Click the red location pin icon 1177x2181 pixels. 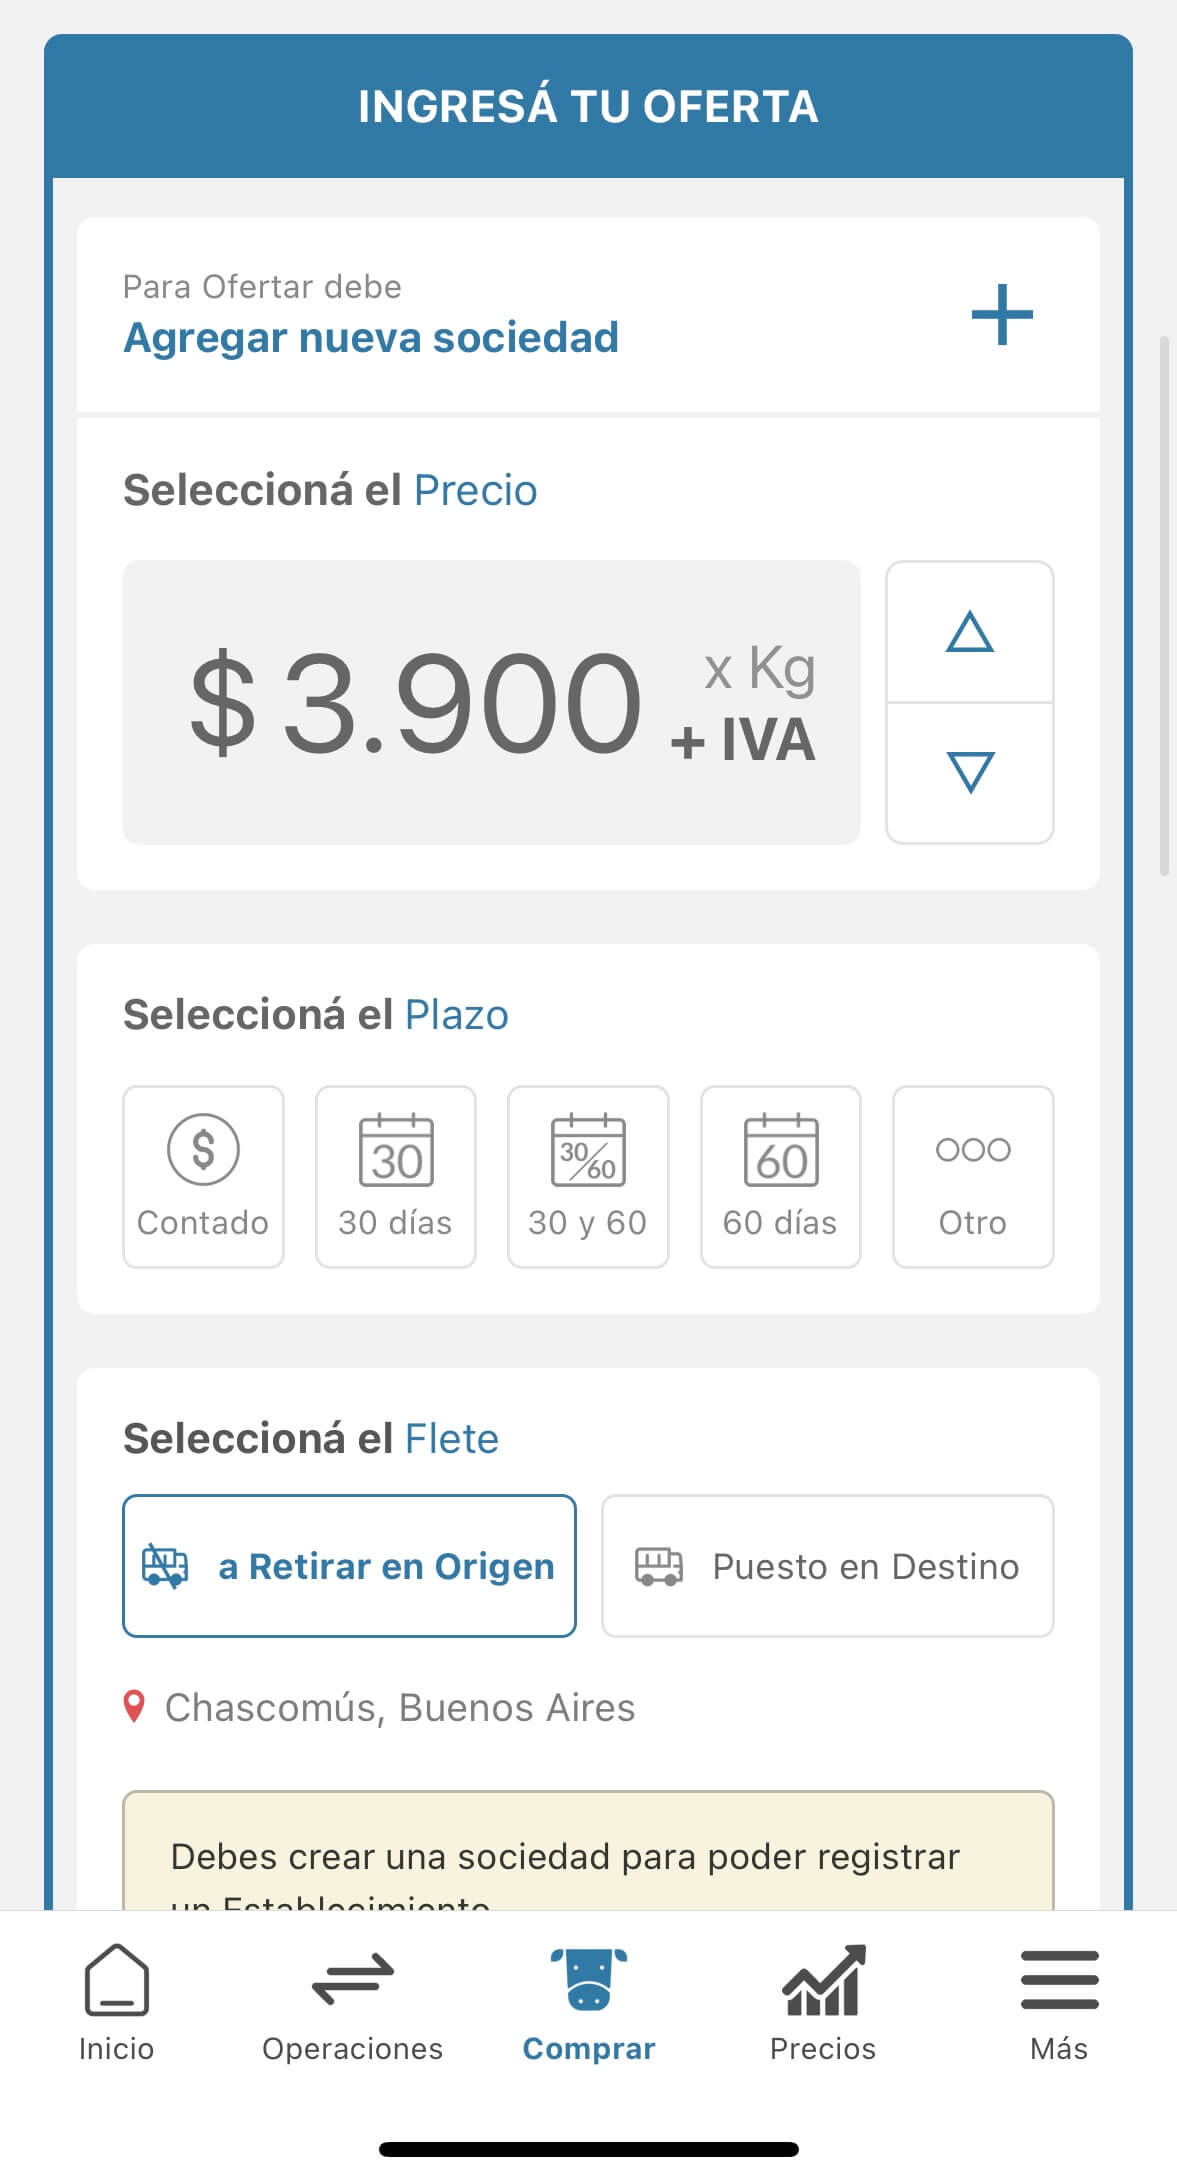[134, 1706]
